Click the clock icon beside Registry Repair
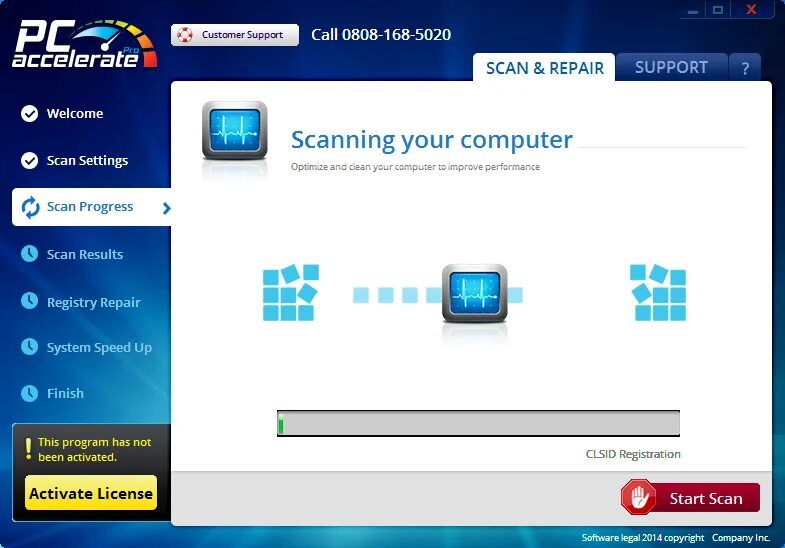Image resolution: width=785 pixels, height=548 pixels. click(30, 301)
